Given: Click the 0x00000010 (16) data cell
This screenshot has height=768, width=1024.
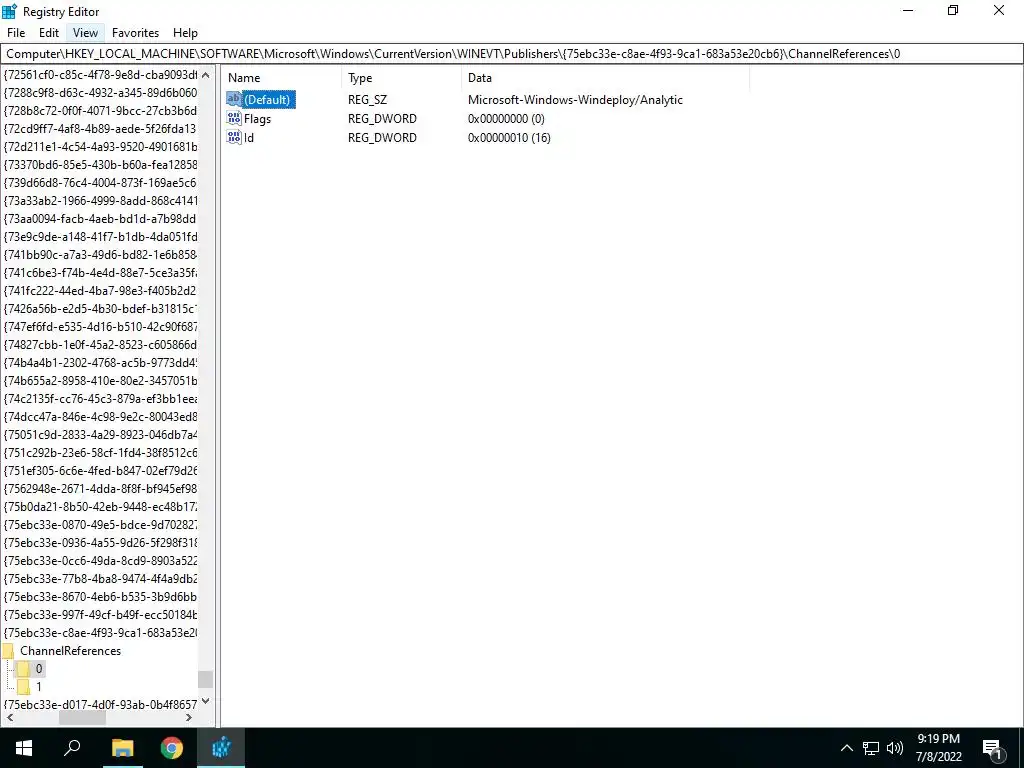Looking at the screenshot, I should click(509, 138).
